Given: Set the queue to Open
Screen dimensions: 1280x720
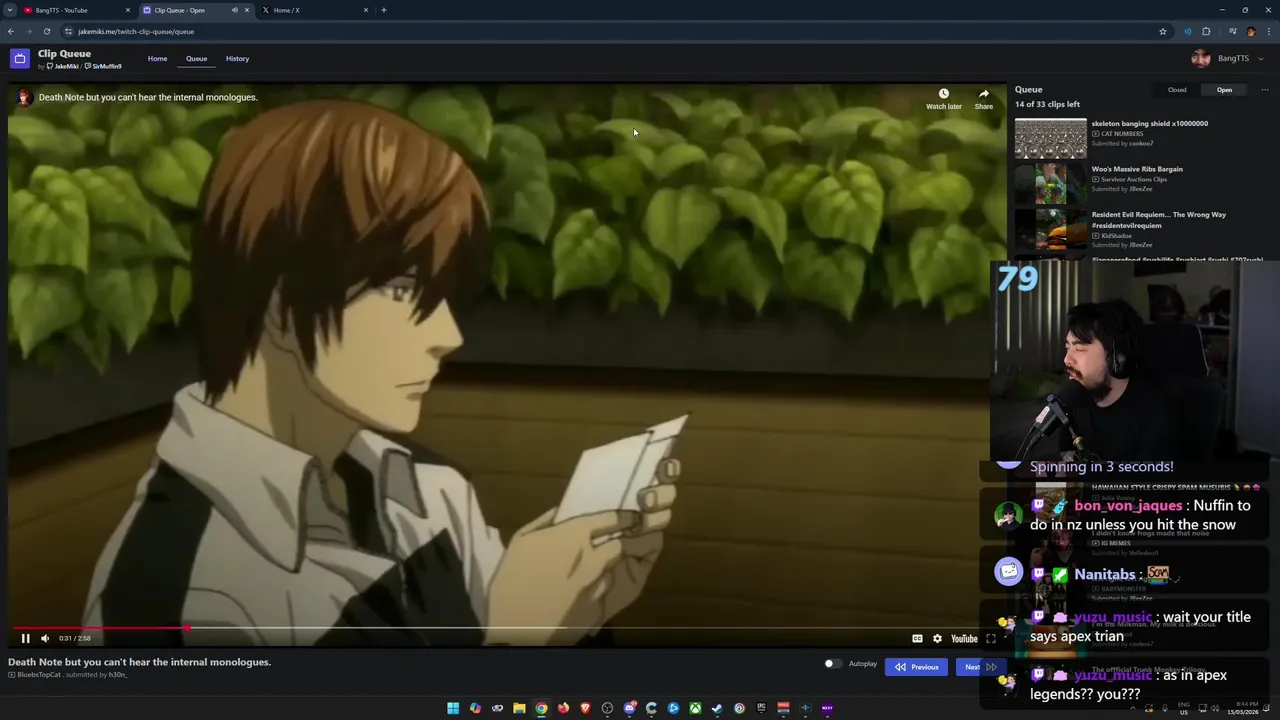Looking at the screenshot, I should [1224, 90].
